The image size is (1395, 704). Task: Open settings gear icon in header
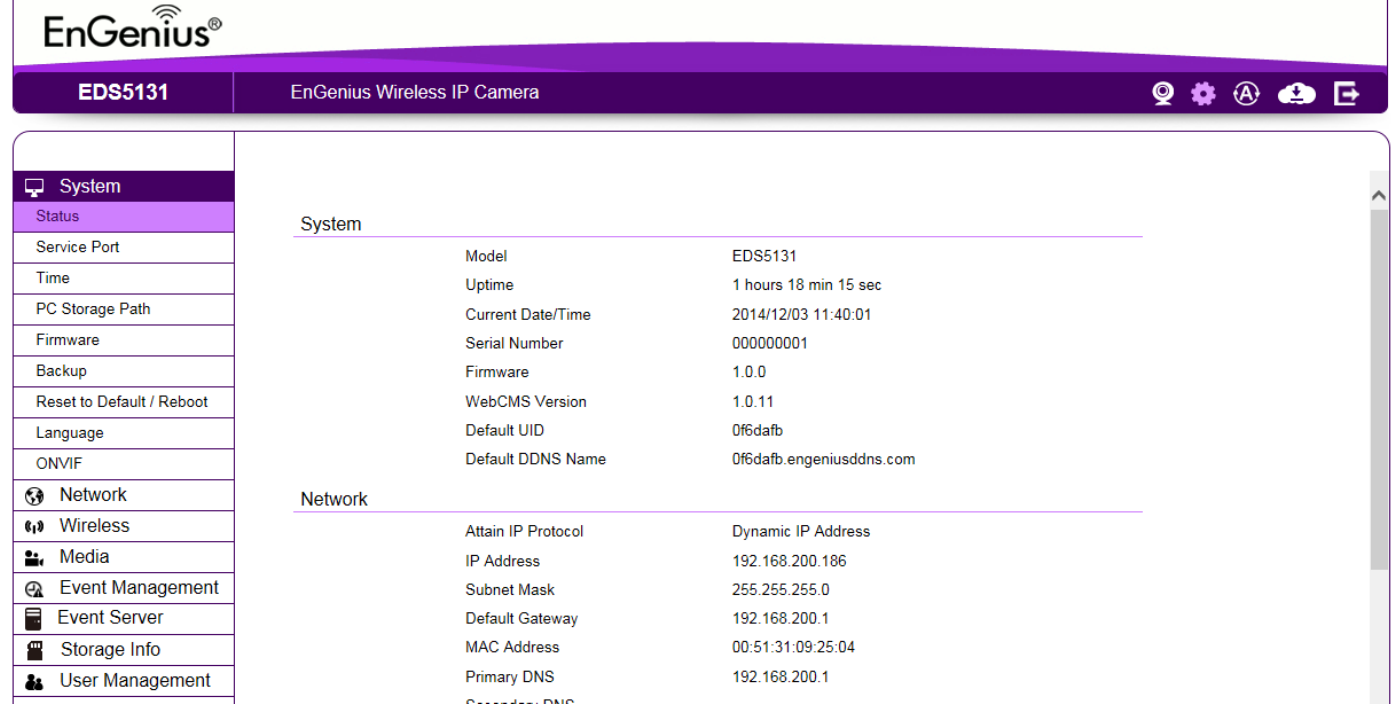point(1203,93)
